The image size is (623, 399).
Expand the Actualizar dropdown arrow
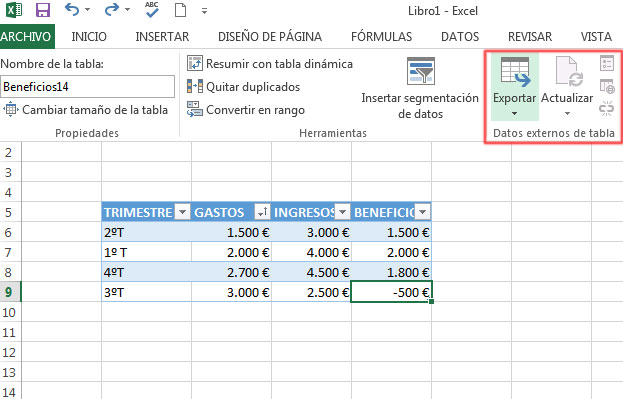(567, 114)
